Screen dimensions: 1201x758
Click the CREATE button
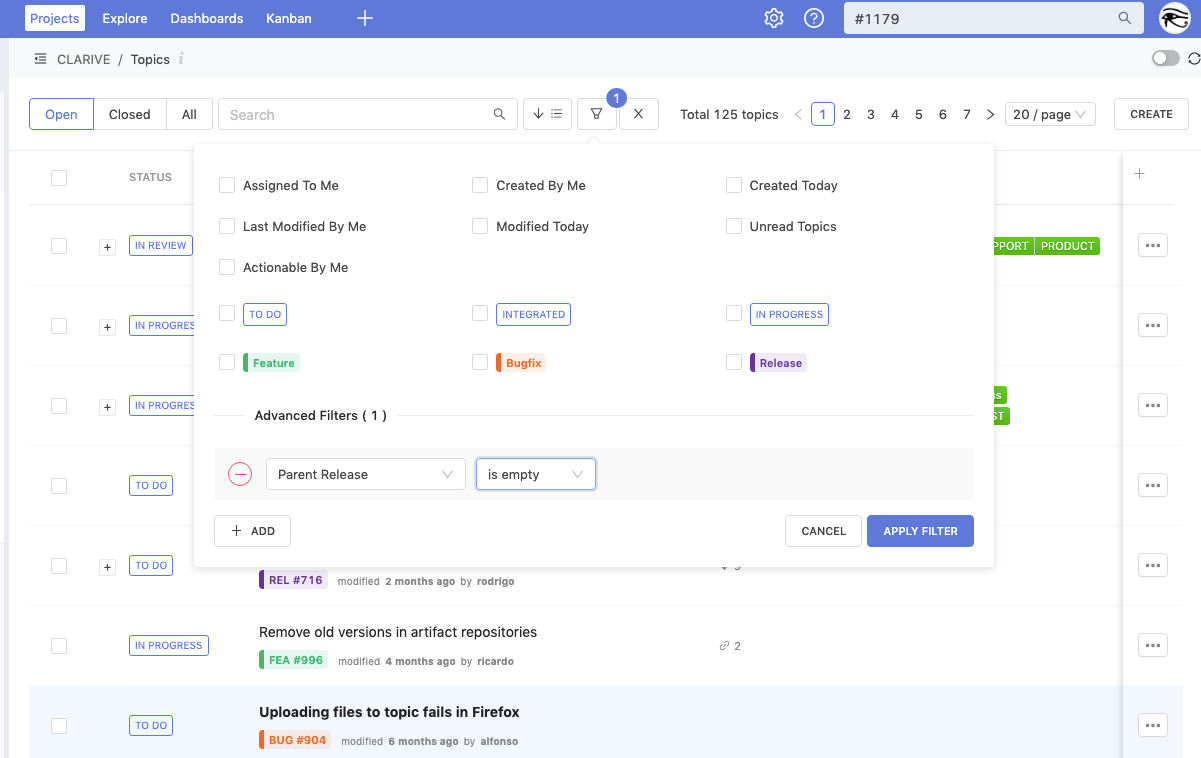point(1151,114)
